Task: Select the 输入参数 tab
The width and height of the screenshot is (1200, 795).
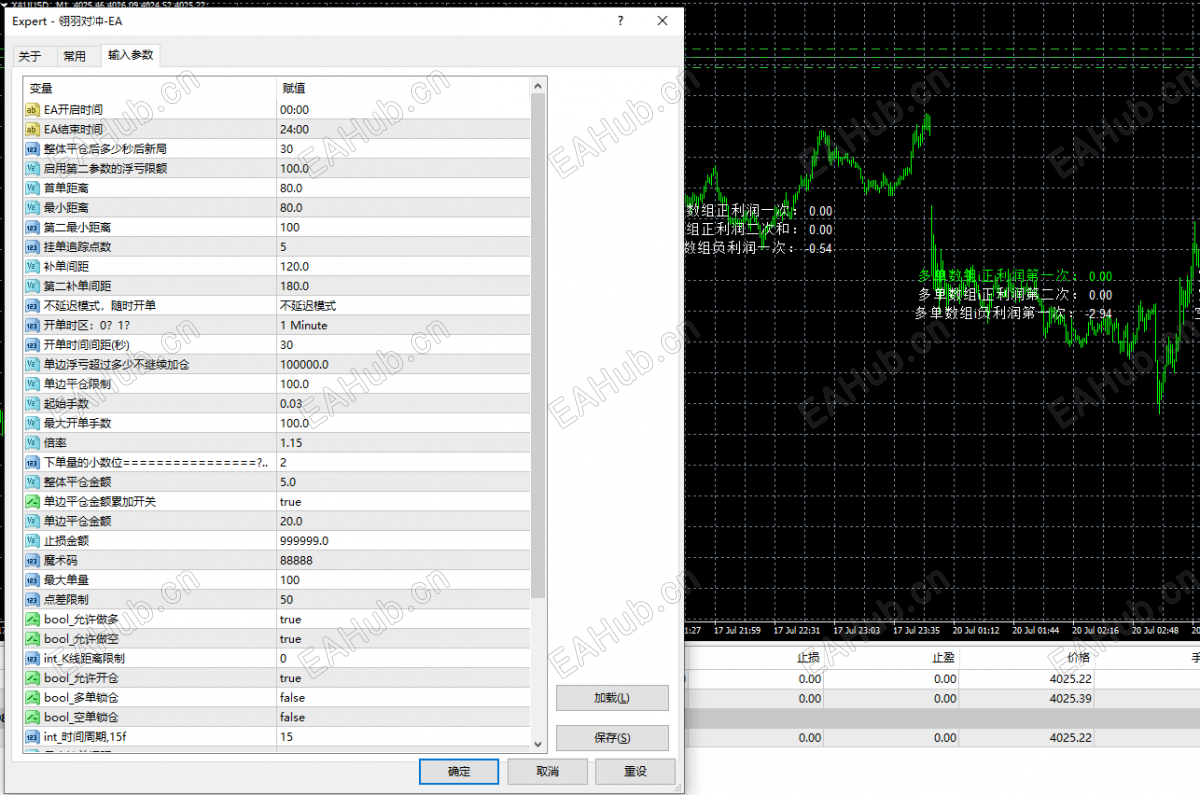Action: 130,56
